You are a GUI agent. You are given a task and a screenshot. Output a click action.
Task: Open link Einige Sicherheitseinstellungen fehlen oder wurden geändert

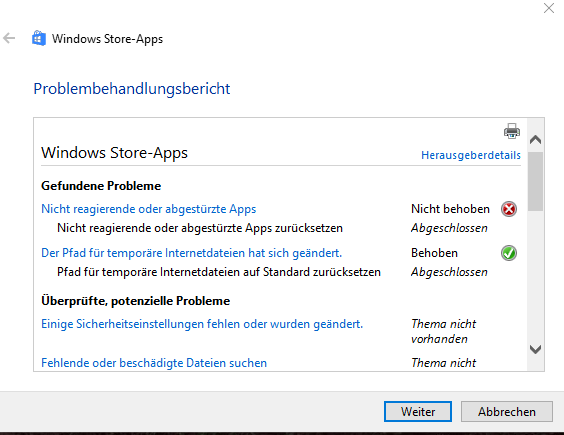[202, 324]
